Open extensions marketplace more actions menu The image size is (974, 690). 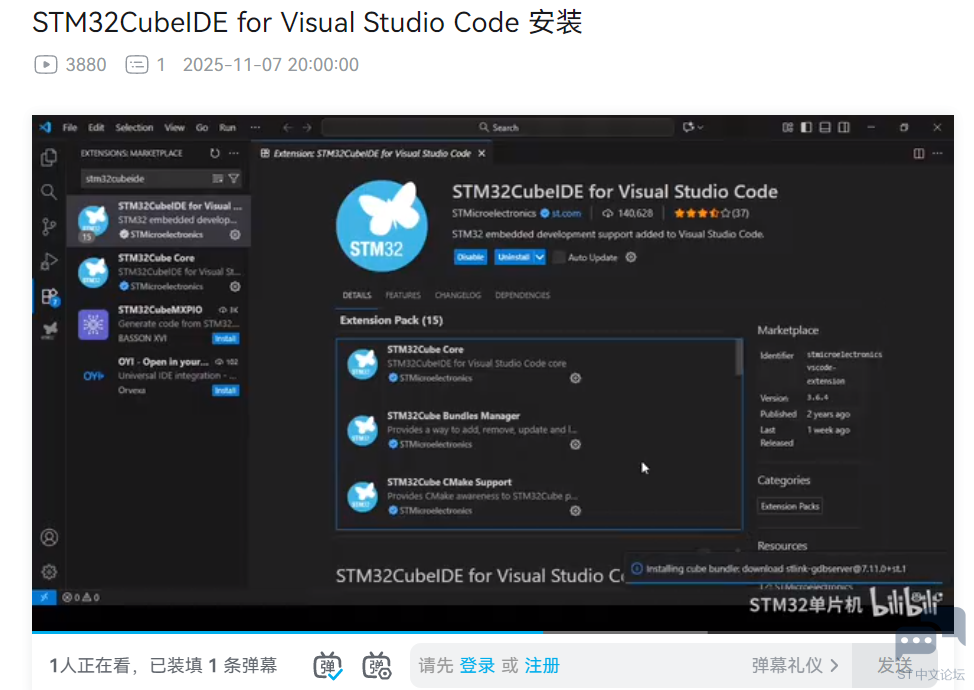(234, 153)
